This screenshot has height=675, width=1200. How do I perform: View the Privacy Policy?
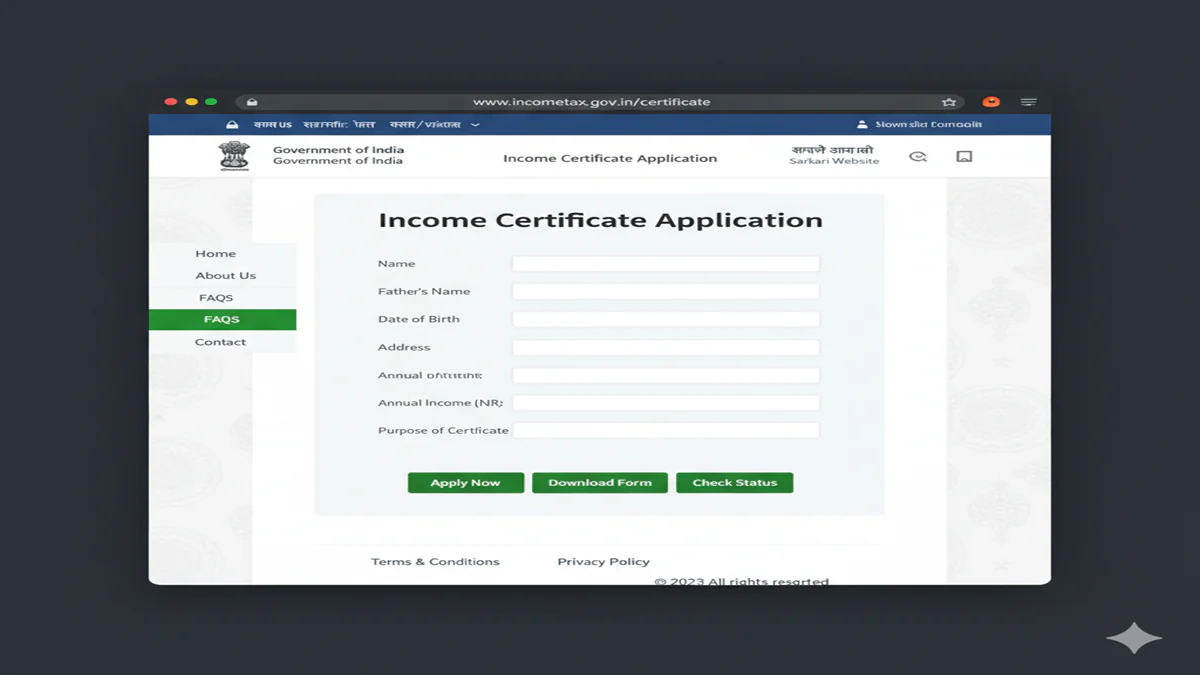coord(603,561)
